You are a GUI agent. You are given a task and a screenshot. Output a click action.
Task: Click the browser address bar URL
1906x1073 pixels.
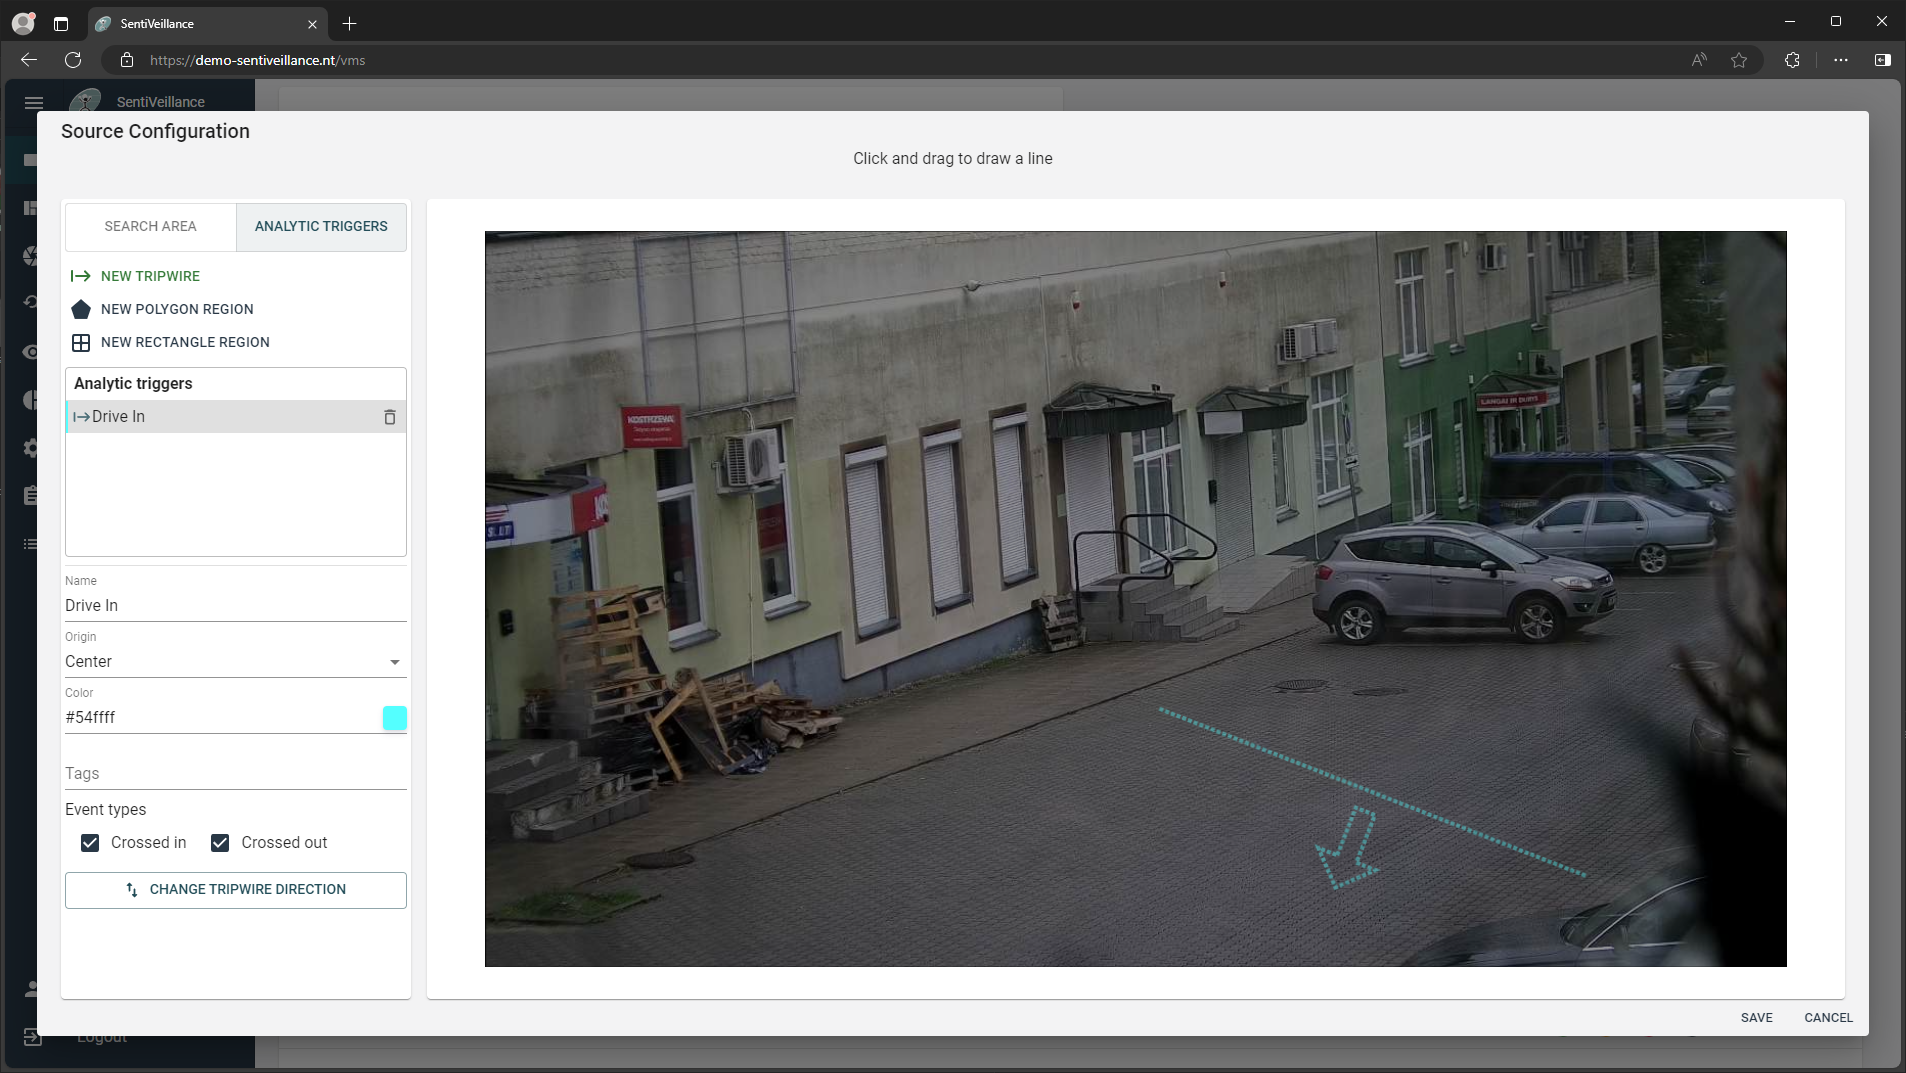[x=257, y=60]
